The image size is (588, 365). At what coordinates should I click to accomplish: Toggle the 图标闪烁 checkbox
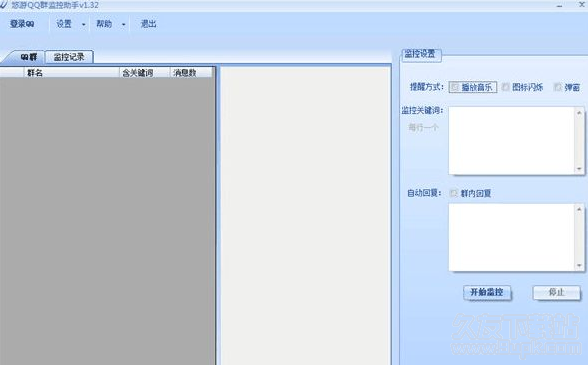coord(506,87)
